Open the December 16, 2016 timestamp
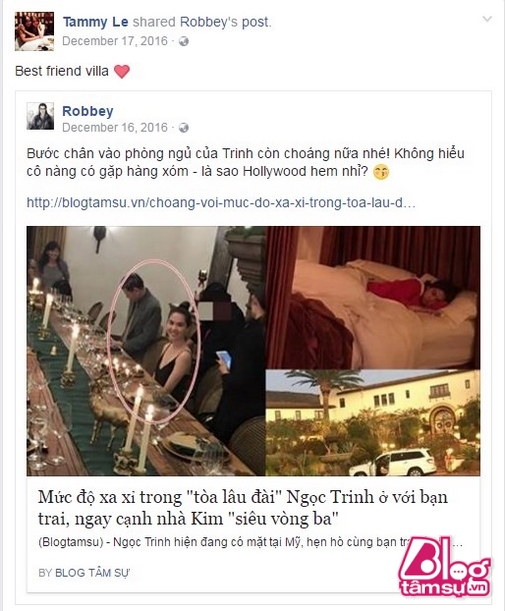Viewport: 505px width, 611px height. coord(115,127)
